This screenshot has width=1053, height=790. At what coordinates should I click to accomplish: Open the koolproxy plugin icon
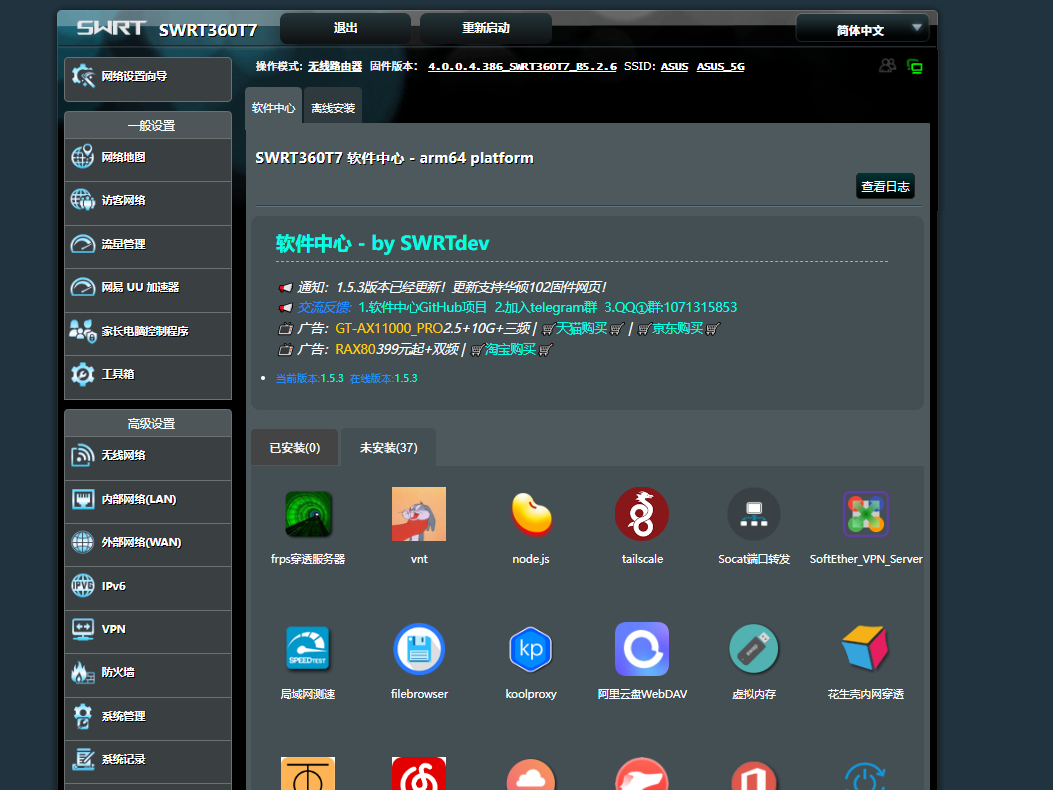(x=531, y=650)
